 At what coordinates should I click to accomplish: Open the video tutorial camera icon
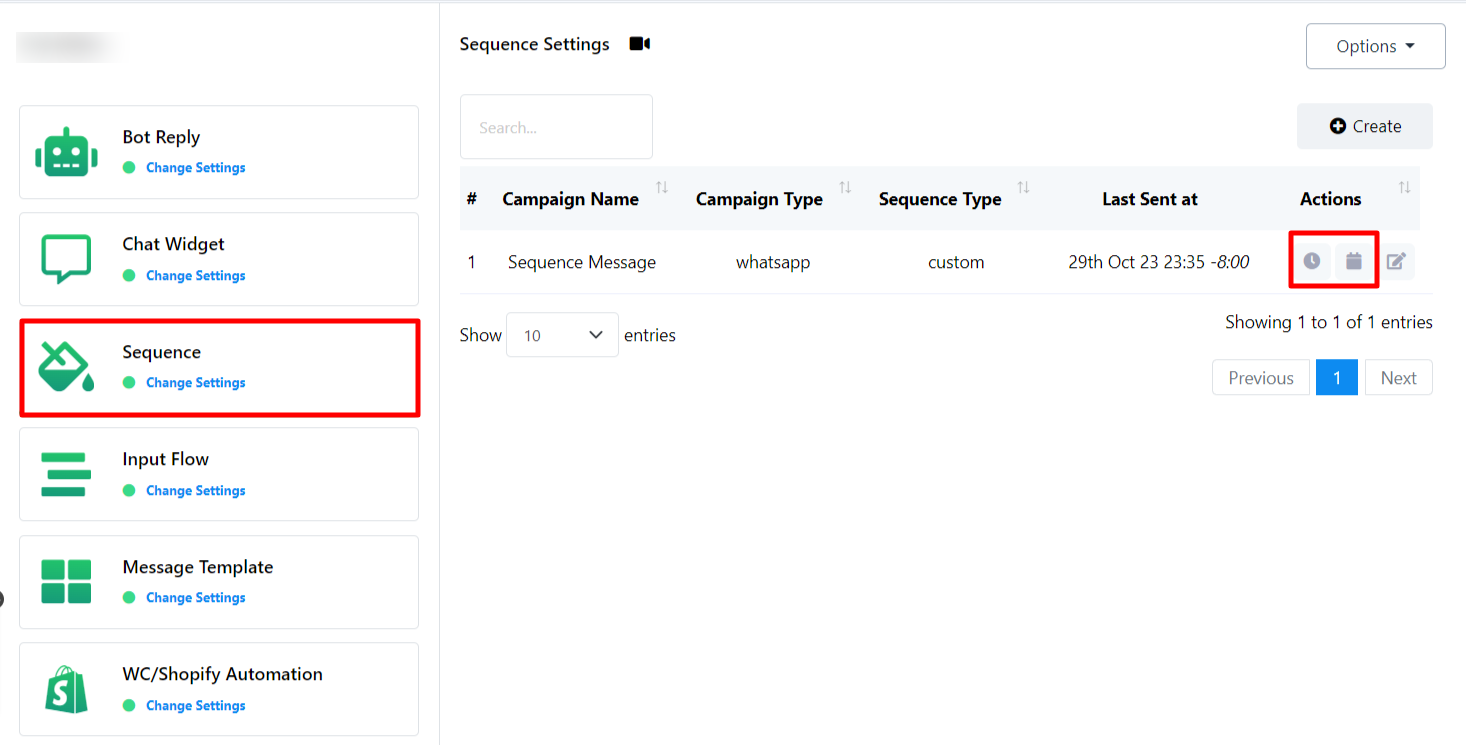point(640,44)
